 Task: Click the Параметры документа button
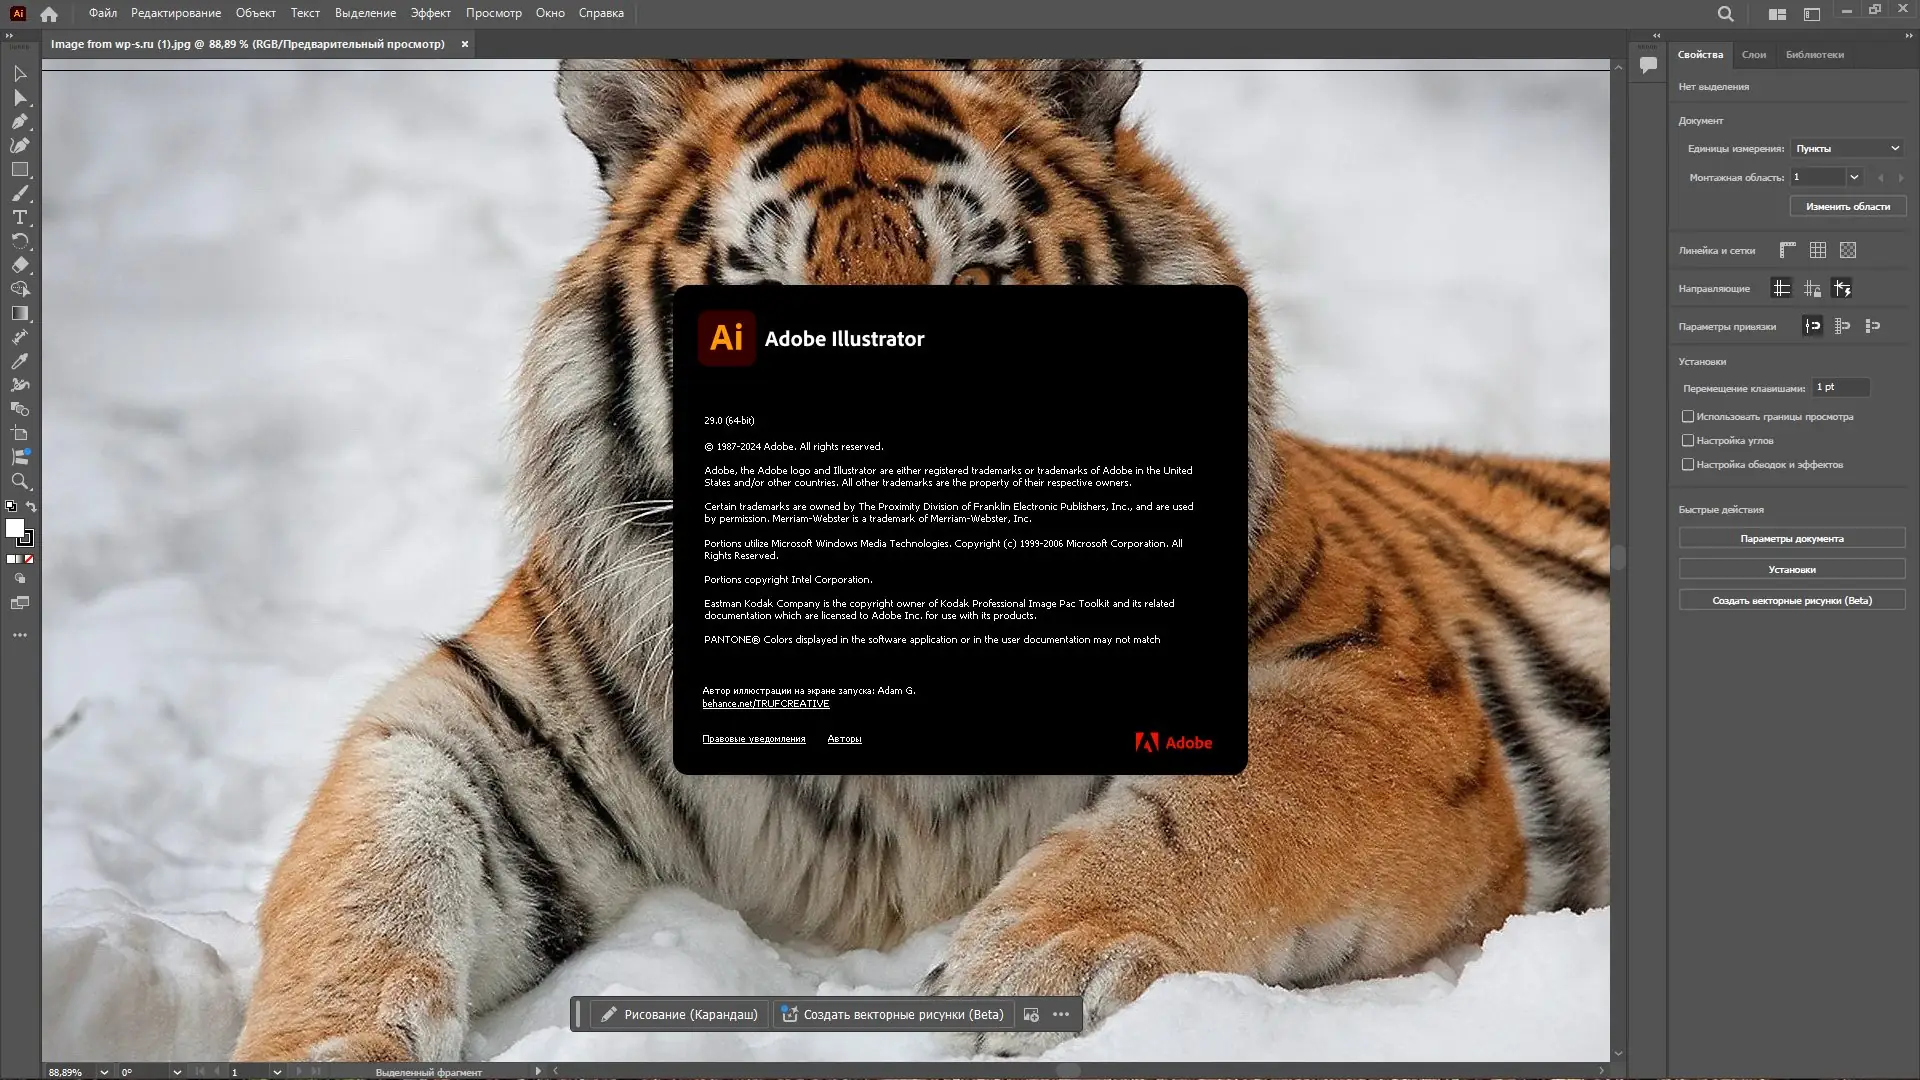pos(1791,538)
